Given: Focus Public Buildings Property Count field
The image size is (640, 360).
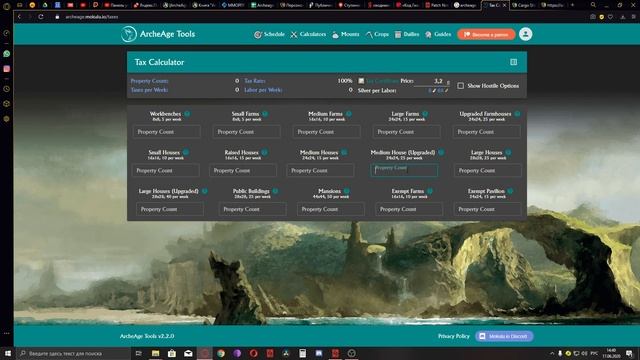Looking at the screenshot, I should [x=252, y=209].
